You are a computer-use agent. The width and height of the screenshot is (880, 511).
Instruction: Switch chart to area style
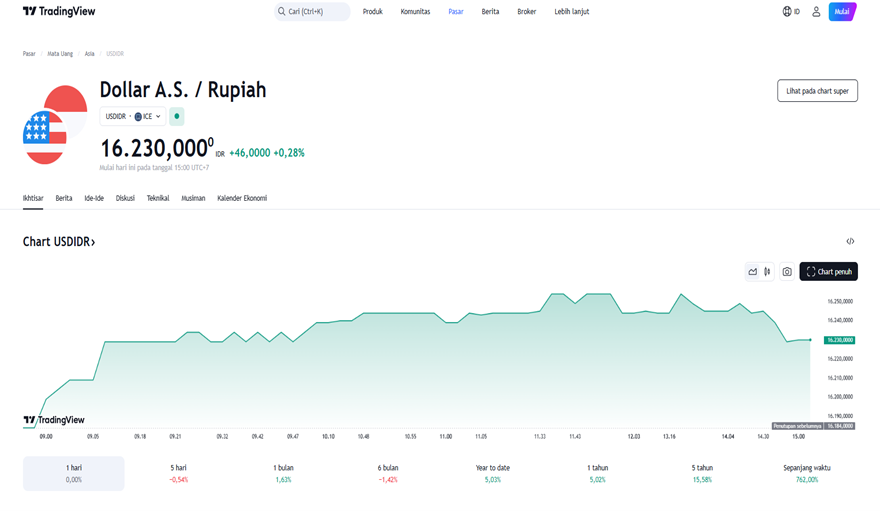click(x=753, y=272)
